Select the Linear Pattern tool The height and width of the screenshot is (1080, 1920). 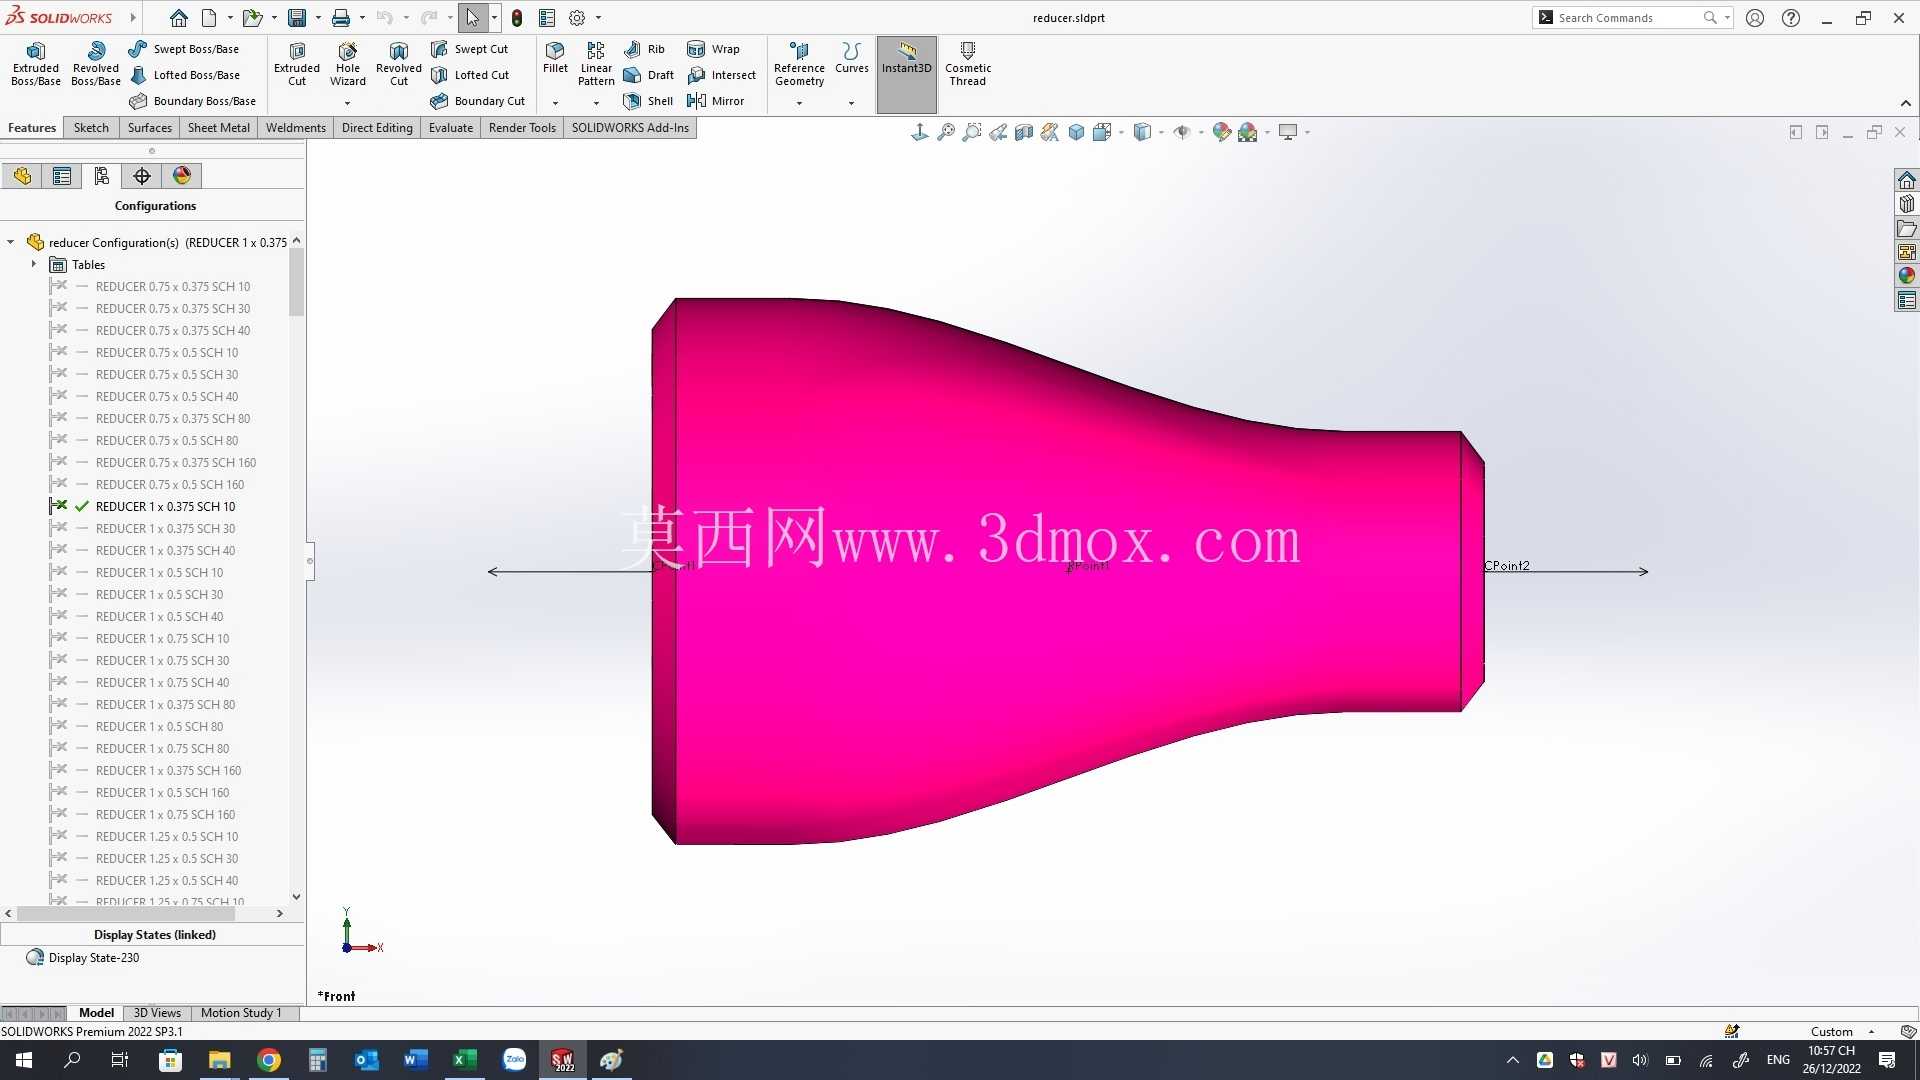[x=596, y=64]
